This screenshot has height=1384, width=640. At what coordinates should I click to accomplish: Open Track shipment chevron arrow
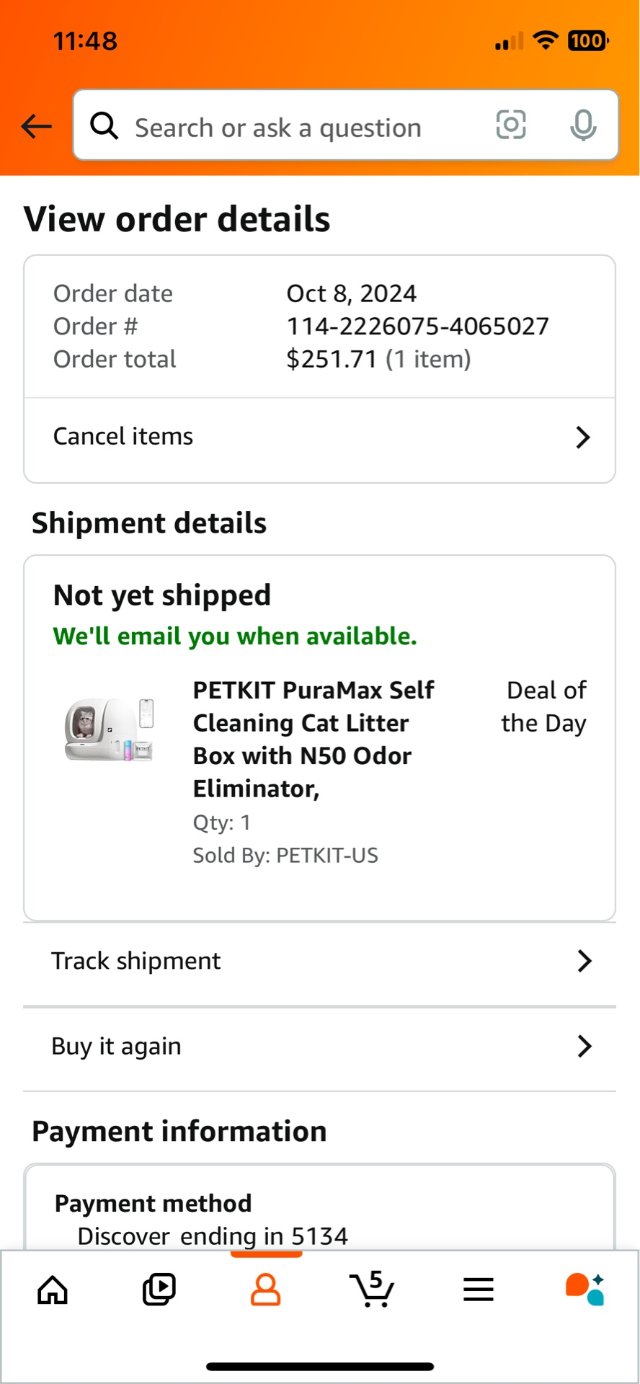tap(584, 961)
